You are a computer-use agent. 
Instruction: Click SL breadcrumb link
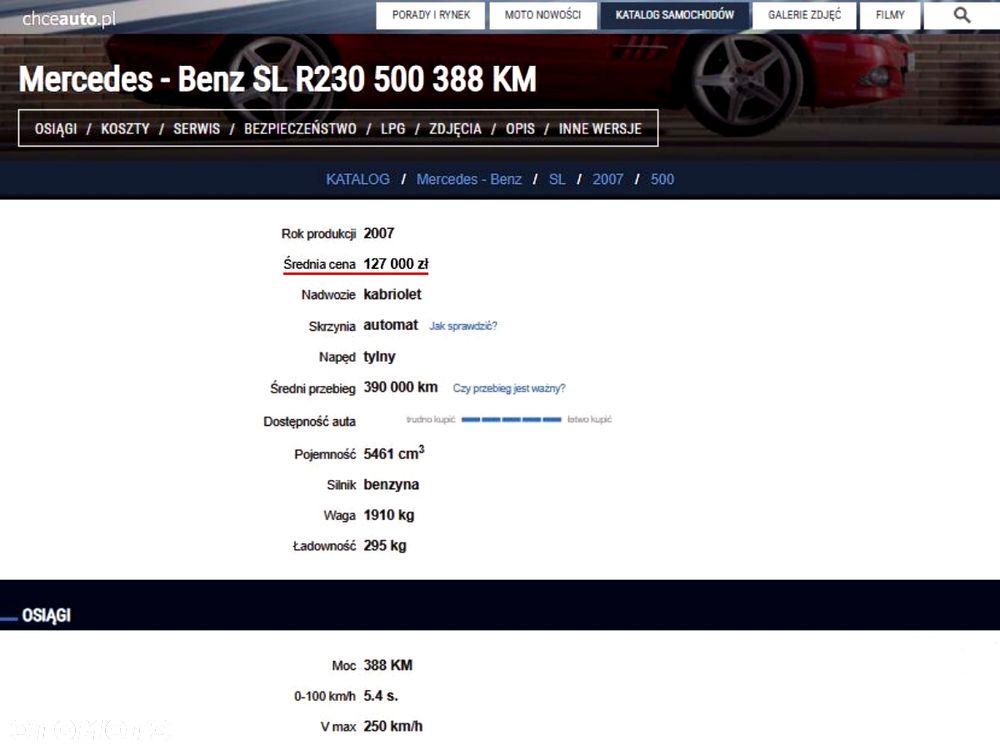click(x=557, y=179)
